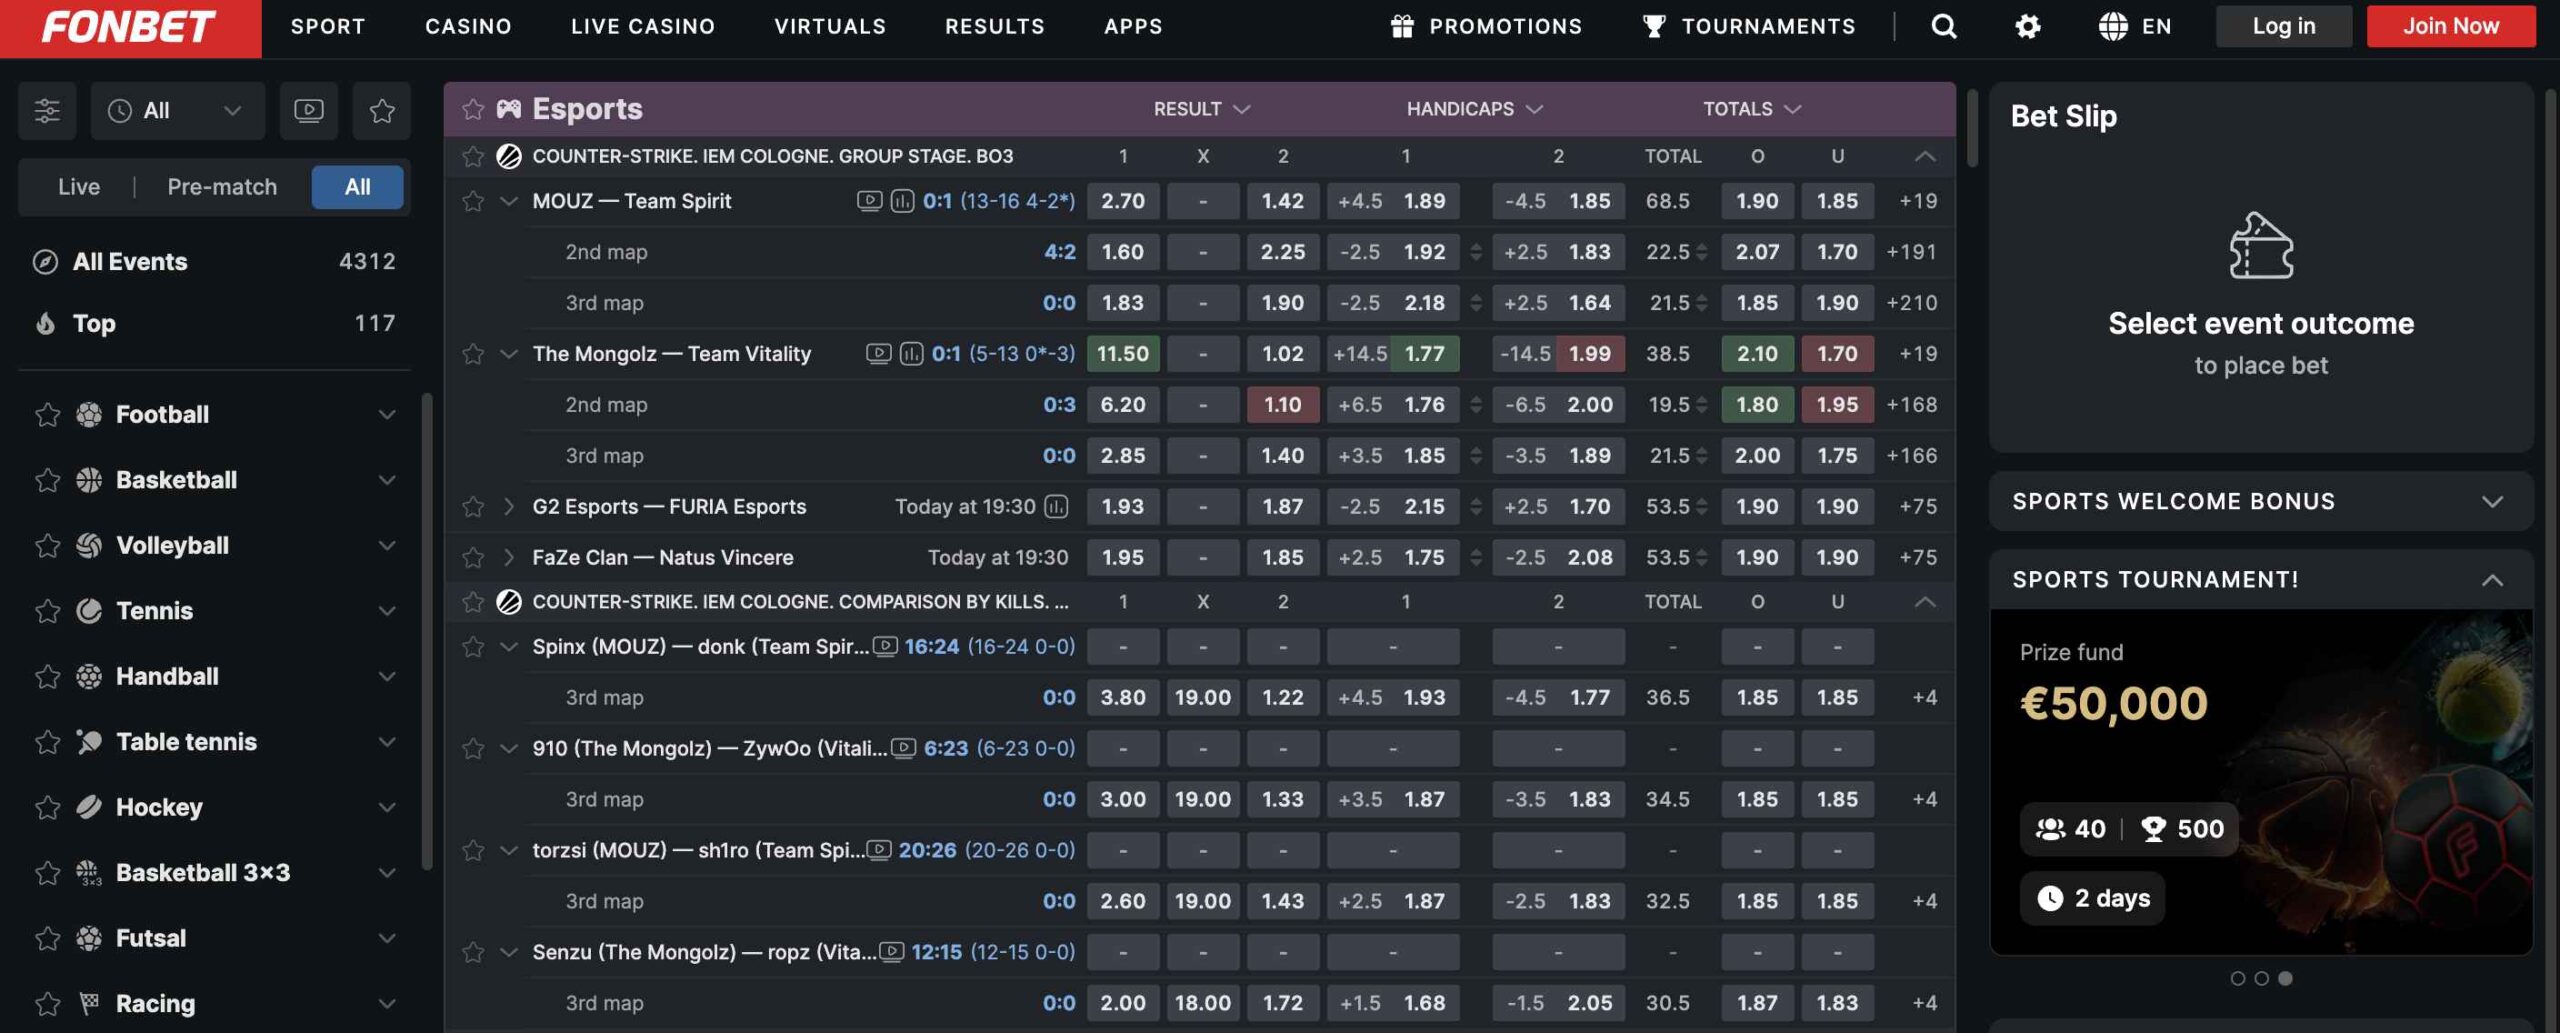Open the VIRTUALS menu item
2560x1033 pixels.
click(x=830, y=27)
